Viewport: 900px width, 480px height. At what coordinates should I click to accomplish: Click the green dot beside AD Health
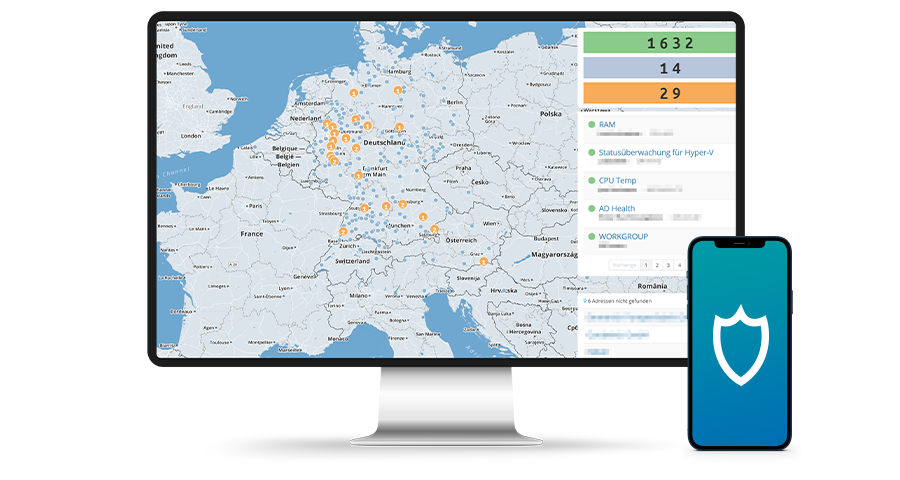591,208
